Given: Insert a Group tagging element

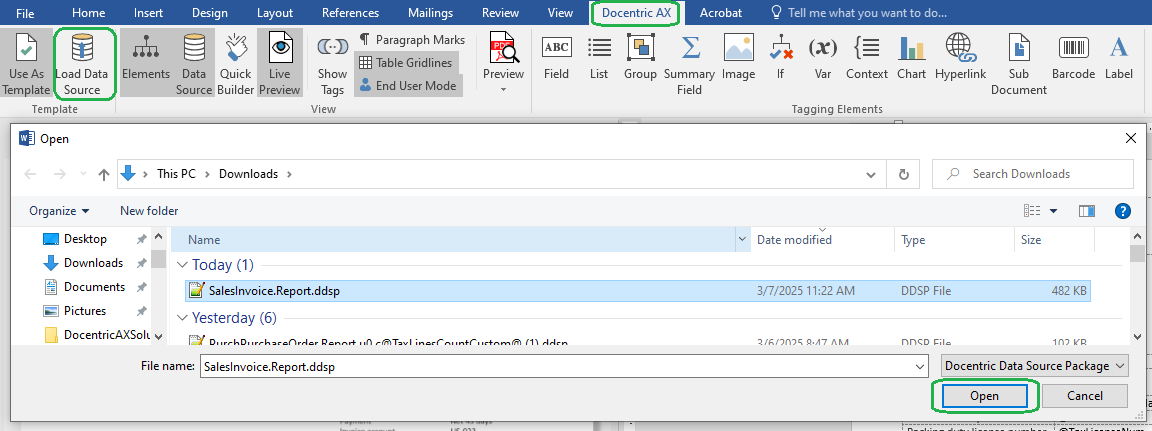Looking at the screenshot, I should (640, 57).
